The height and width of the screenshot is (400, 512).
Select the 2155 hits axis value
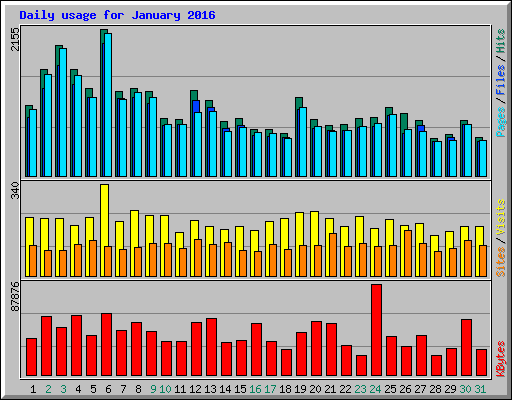click(16, 39)
